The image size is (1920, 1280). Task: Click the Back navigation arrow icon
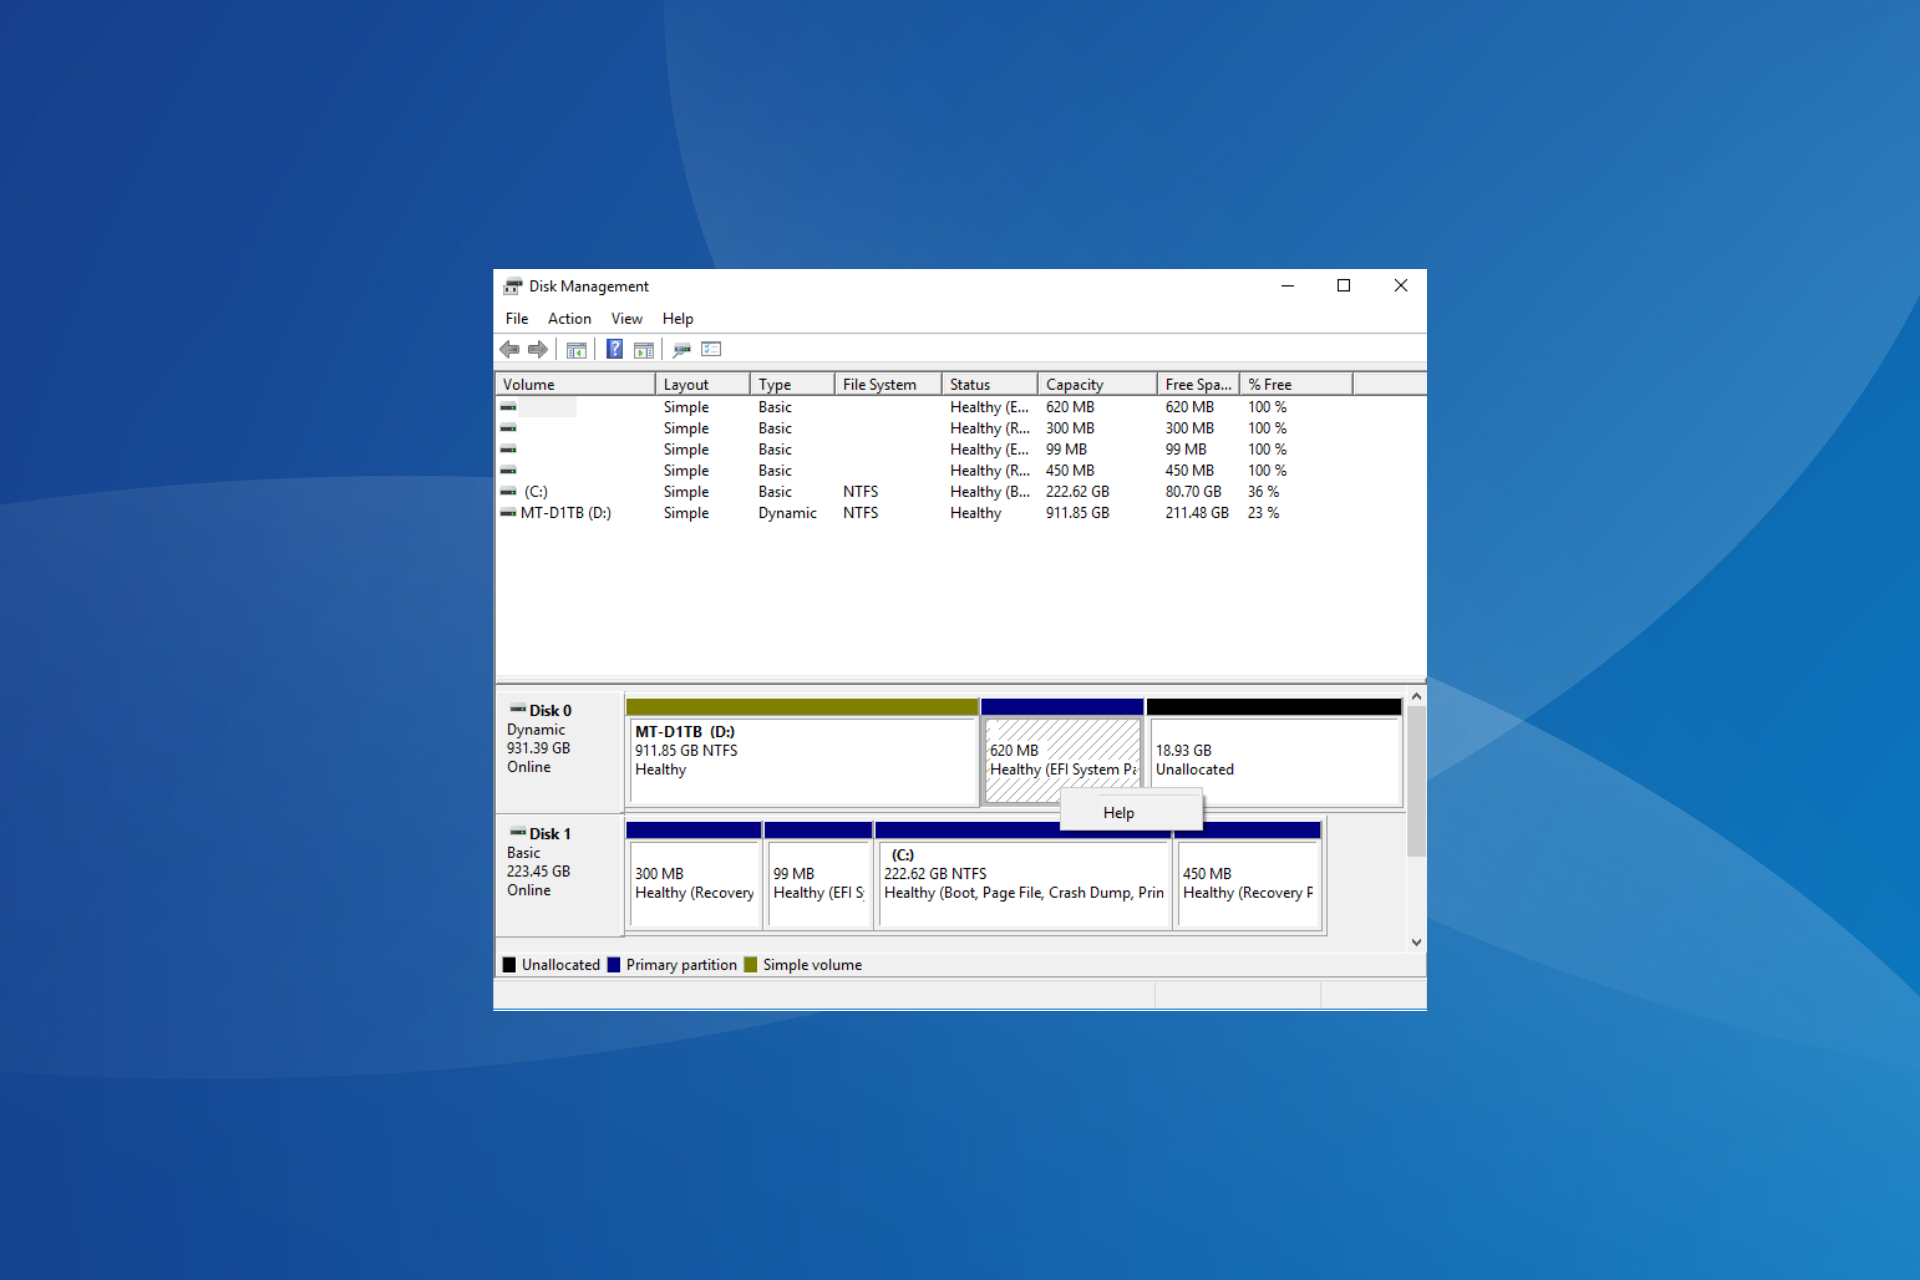(x=509, y=350)
